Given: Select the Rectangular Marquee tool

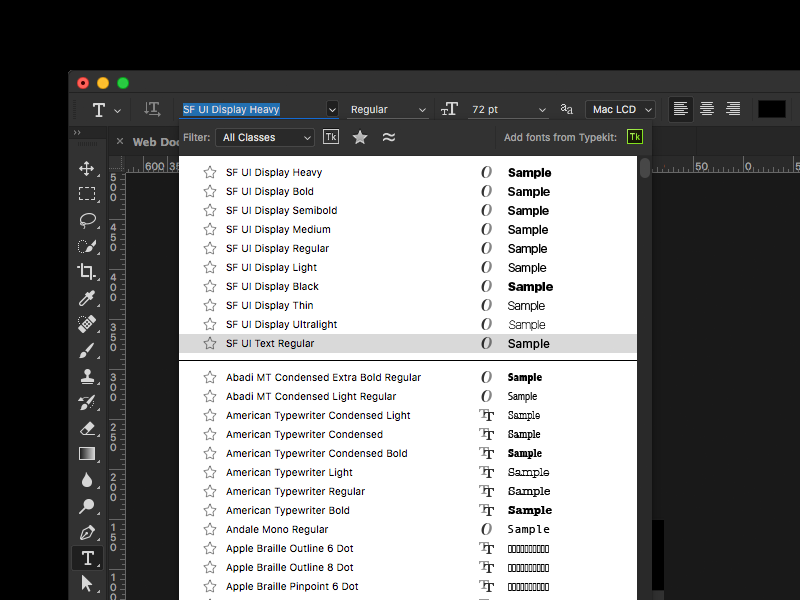Looking at the screenshot, I should [x=87, y=194].
